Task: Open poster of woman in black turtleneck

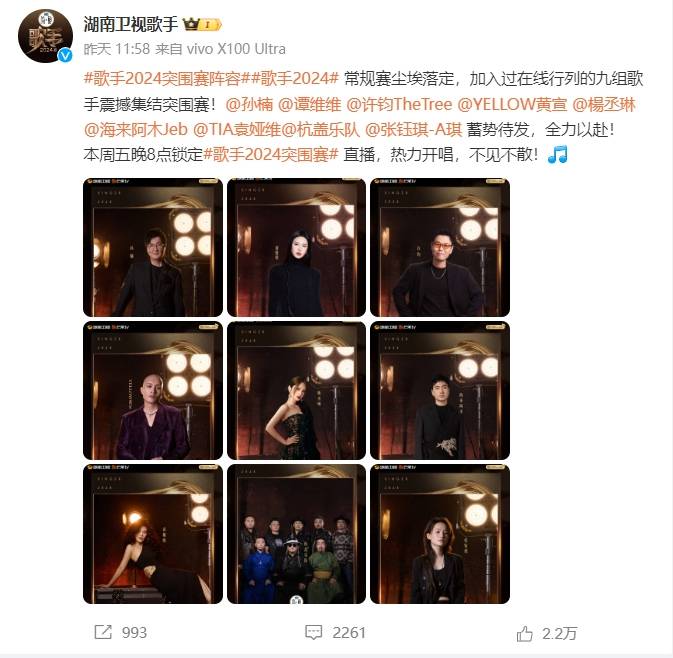Action: point(296,247)
